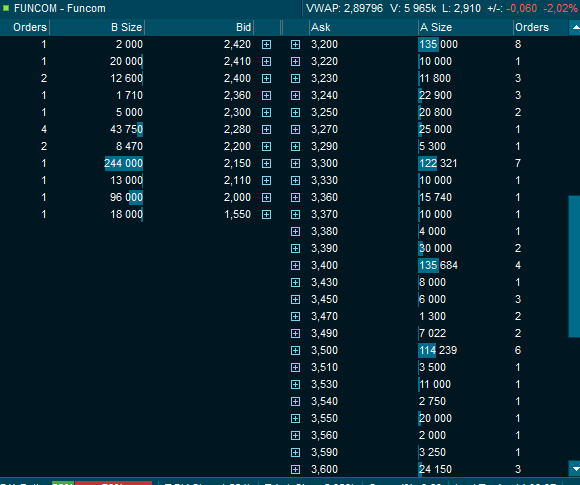Click the volume V: 5 965k

413,8
